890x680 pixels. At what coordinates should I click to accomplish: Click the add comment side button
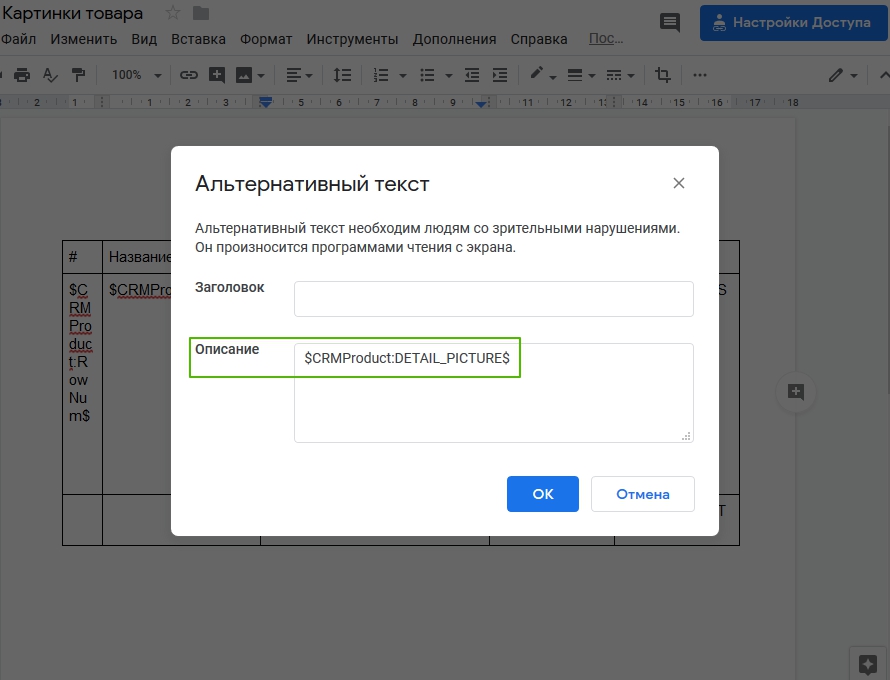point(796,392)
